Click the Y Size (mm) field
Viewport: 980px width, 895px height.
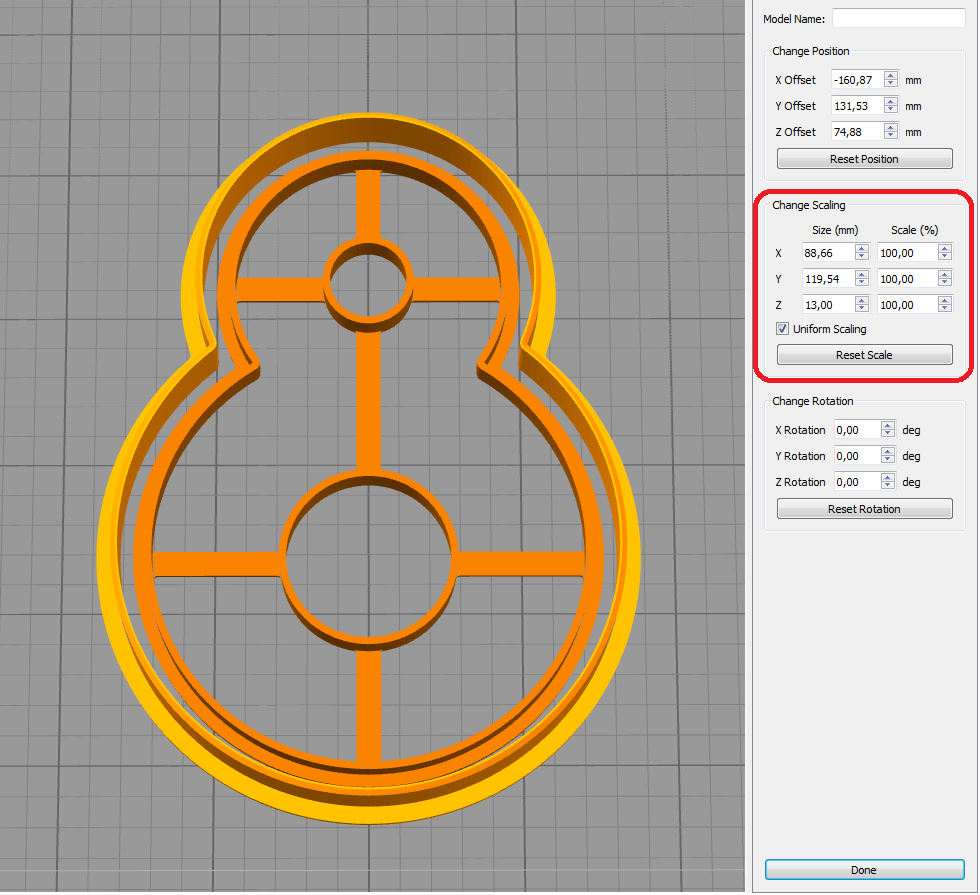coord(828,279)
